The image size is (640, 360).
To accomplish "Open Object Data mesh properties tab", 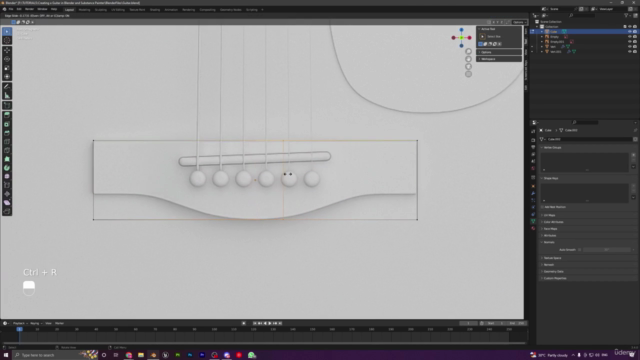I will 533,221.
